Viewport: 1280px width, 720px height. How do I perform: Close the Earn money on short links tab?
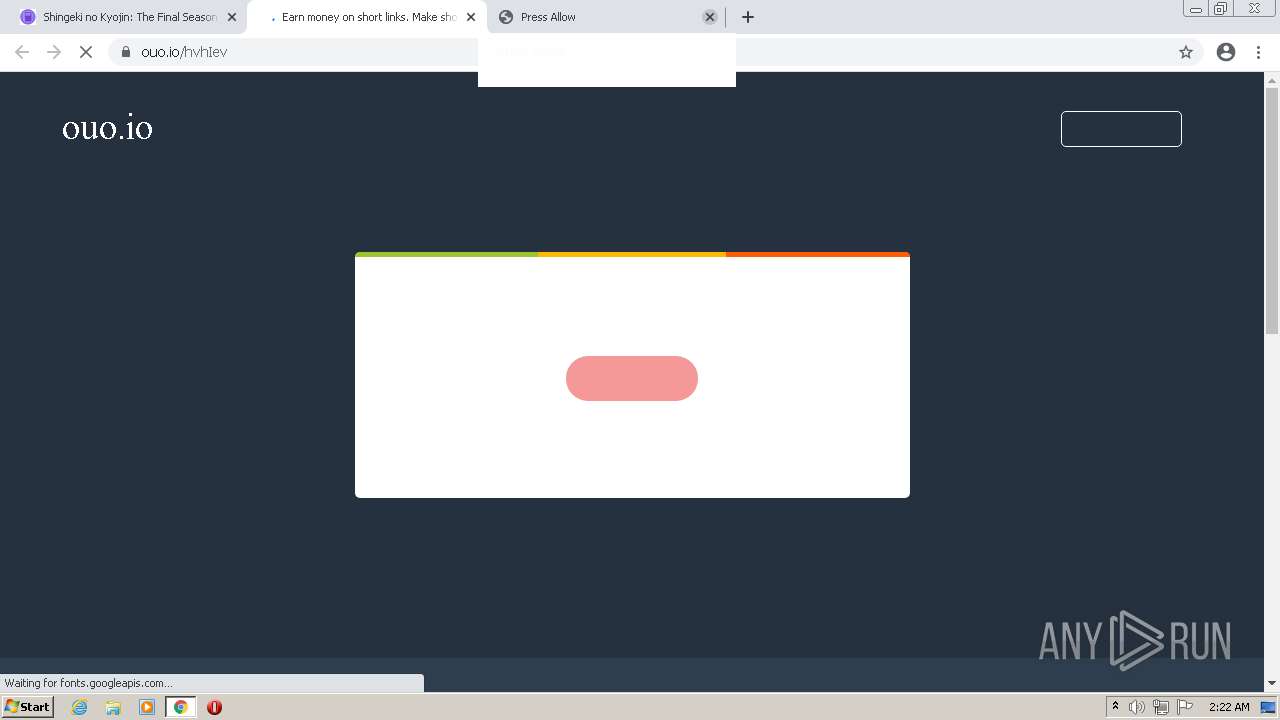click(x=471, y=17)
